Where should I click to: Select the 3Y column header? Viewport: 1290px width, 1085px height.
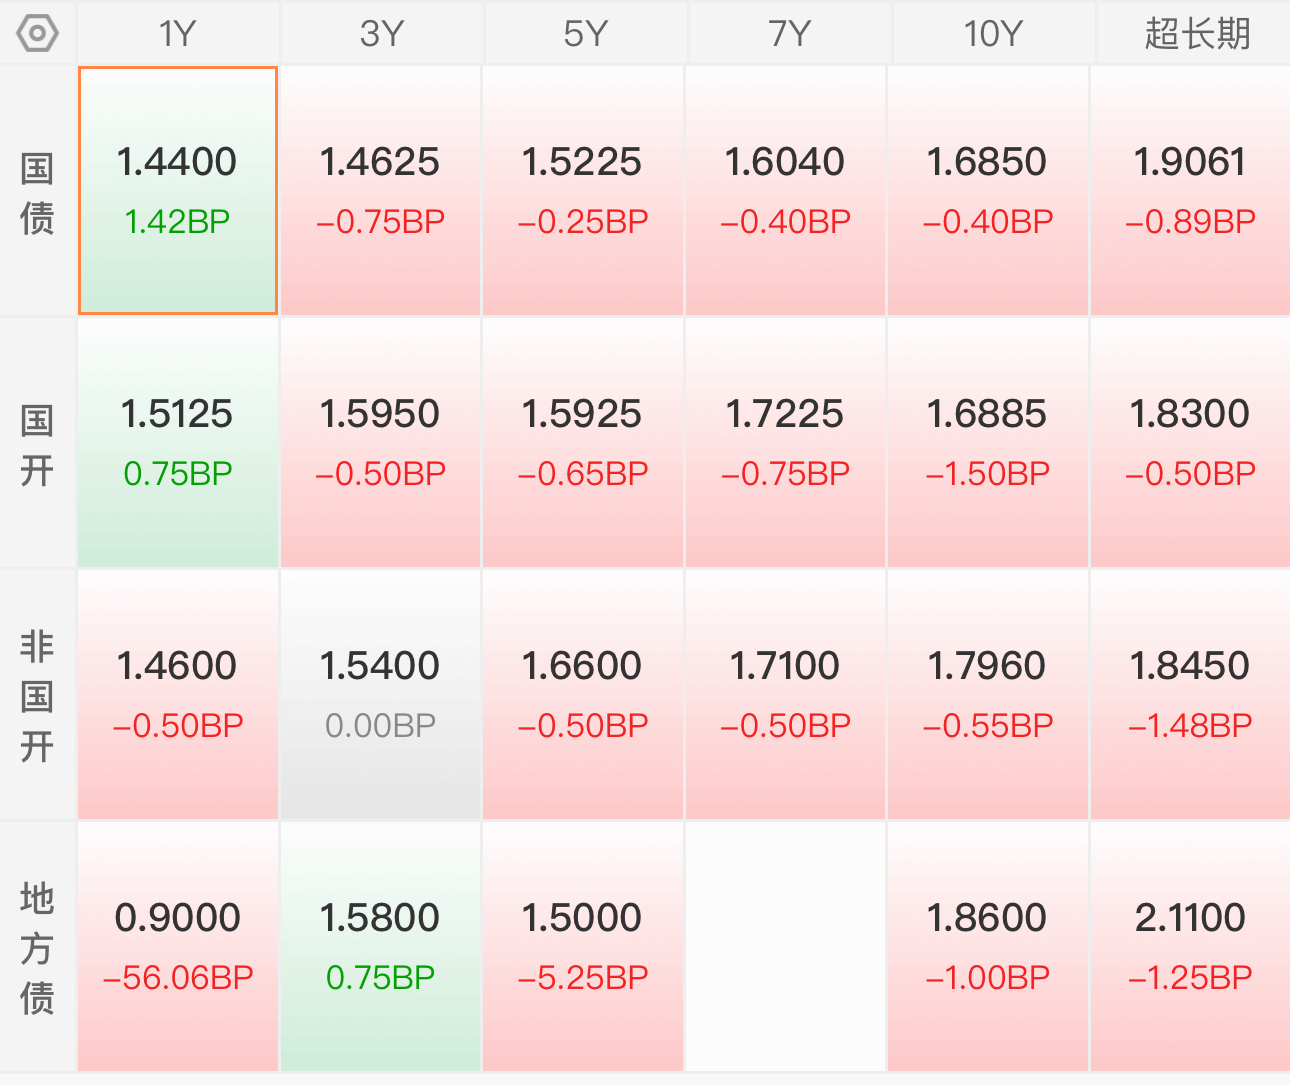pos(381,33)
